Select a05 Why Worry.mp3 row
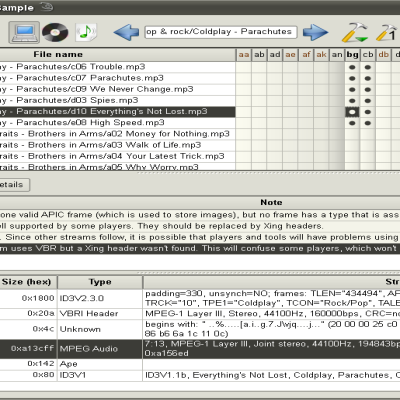The image size is (400, 400). pos(117,167)
